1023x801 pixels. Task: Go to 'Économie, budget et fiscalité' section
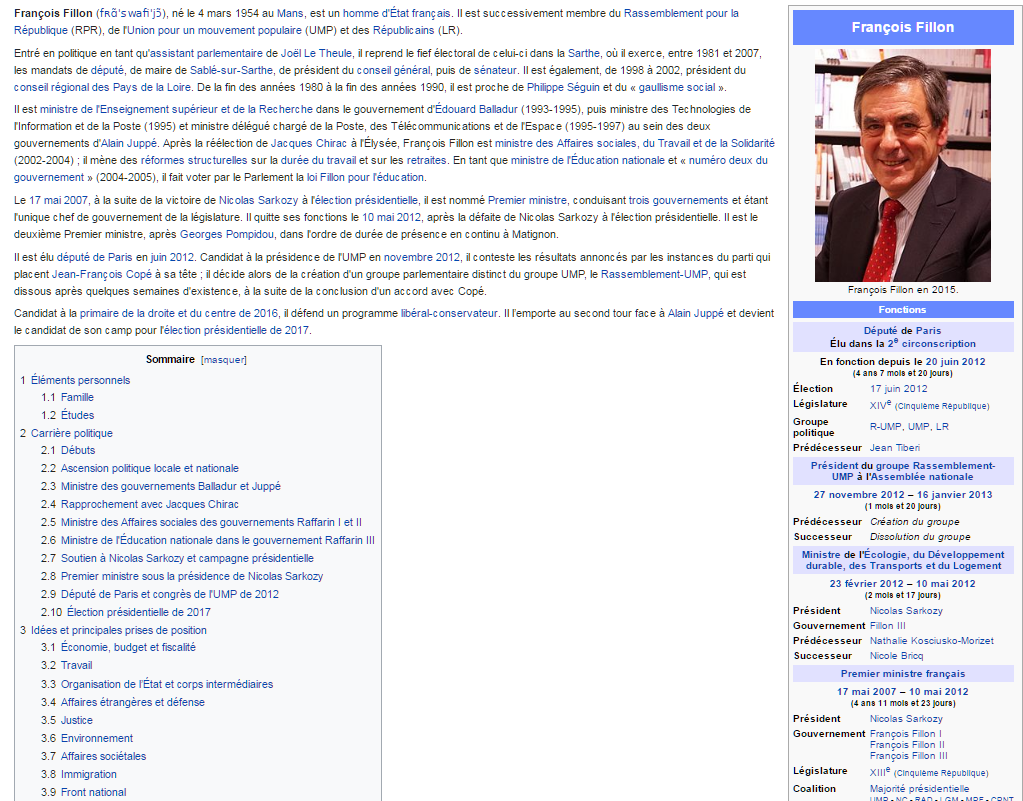coord(128,647)
